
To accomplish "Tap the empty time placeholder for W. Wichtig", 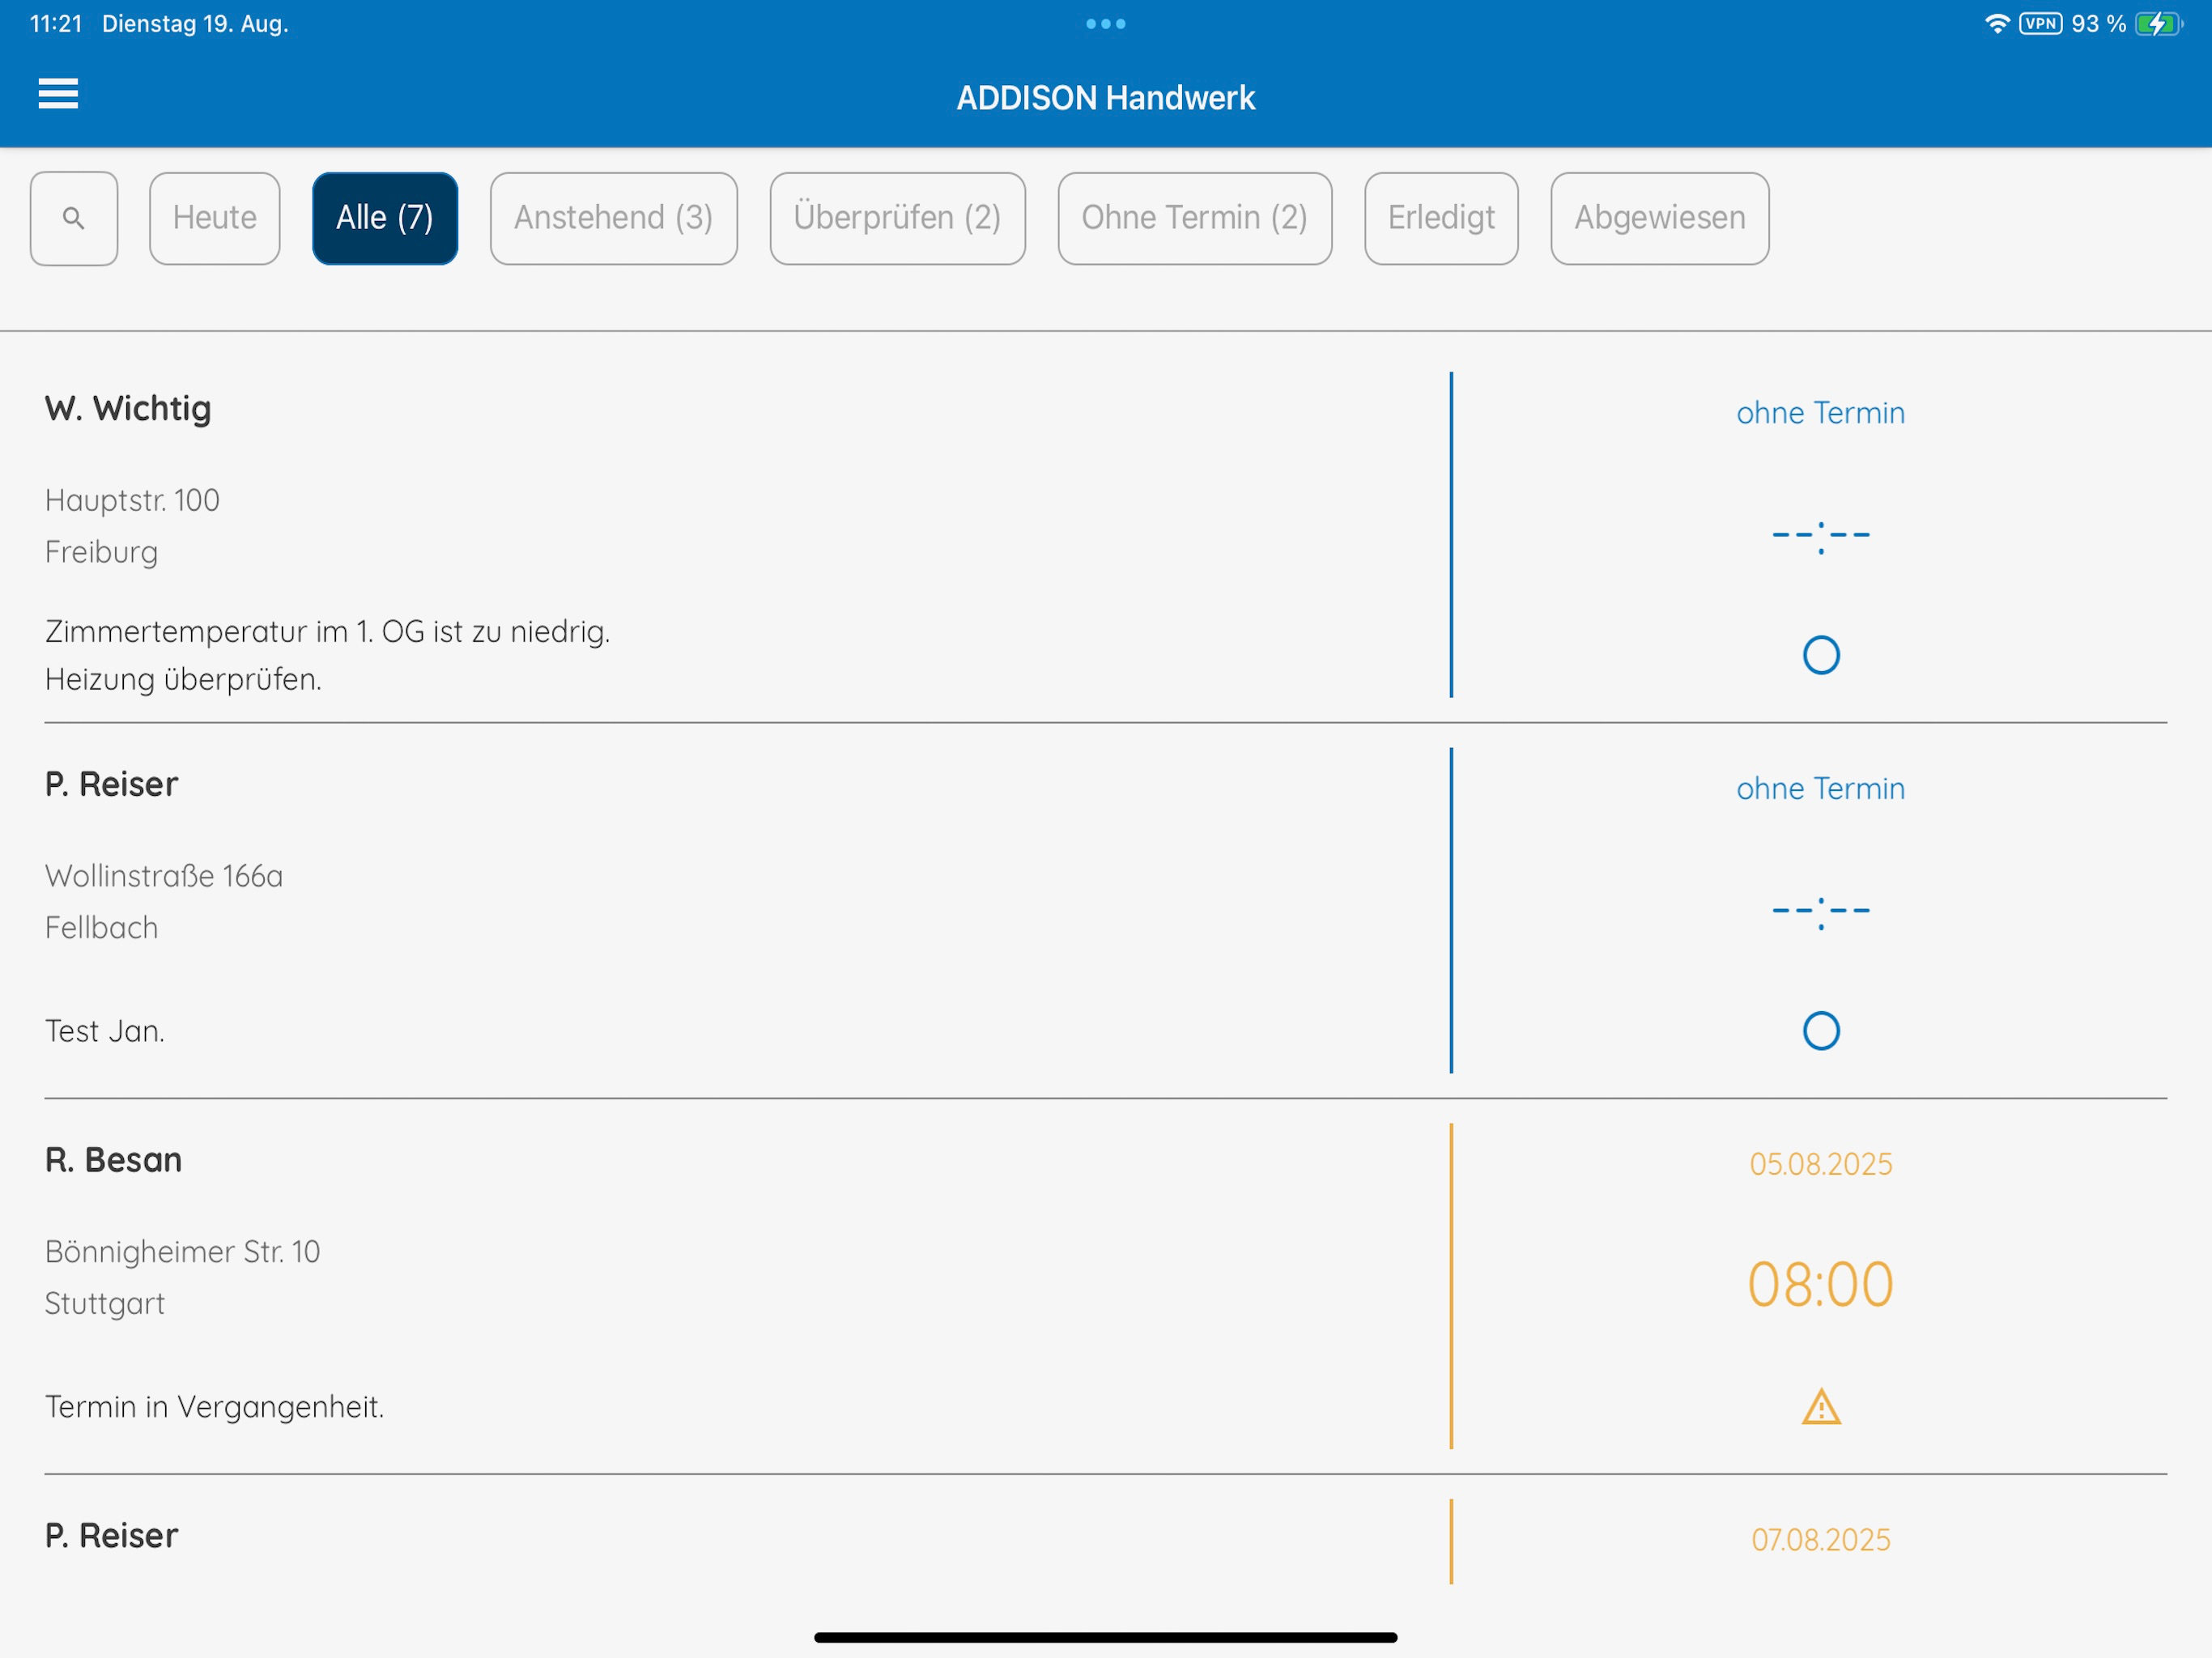I will point(1820,537).
